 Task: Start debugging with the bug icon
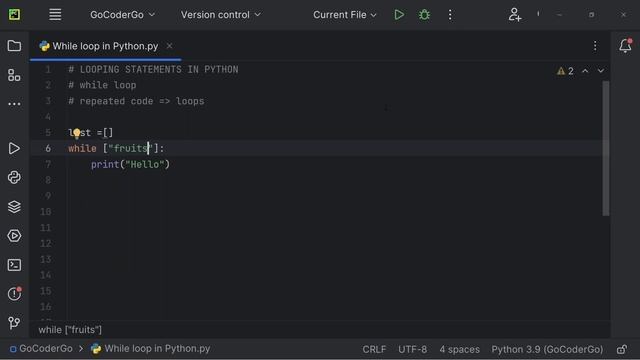click(424, 15)
